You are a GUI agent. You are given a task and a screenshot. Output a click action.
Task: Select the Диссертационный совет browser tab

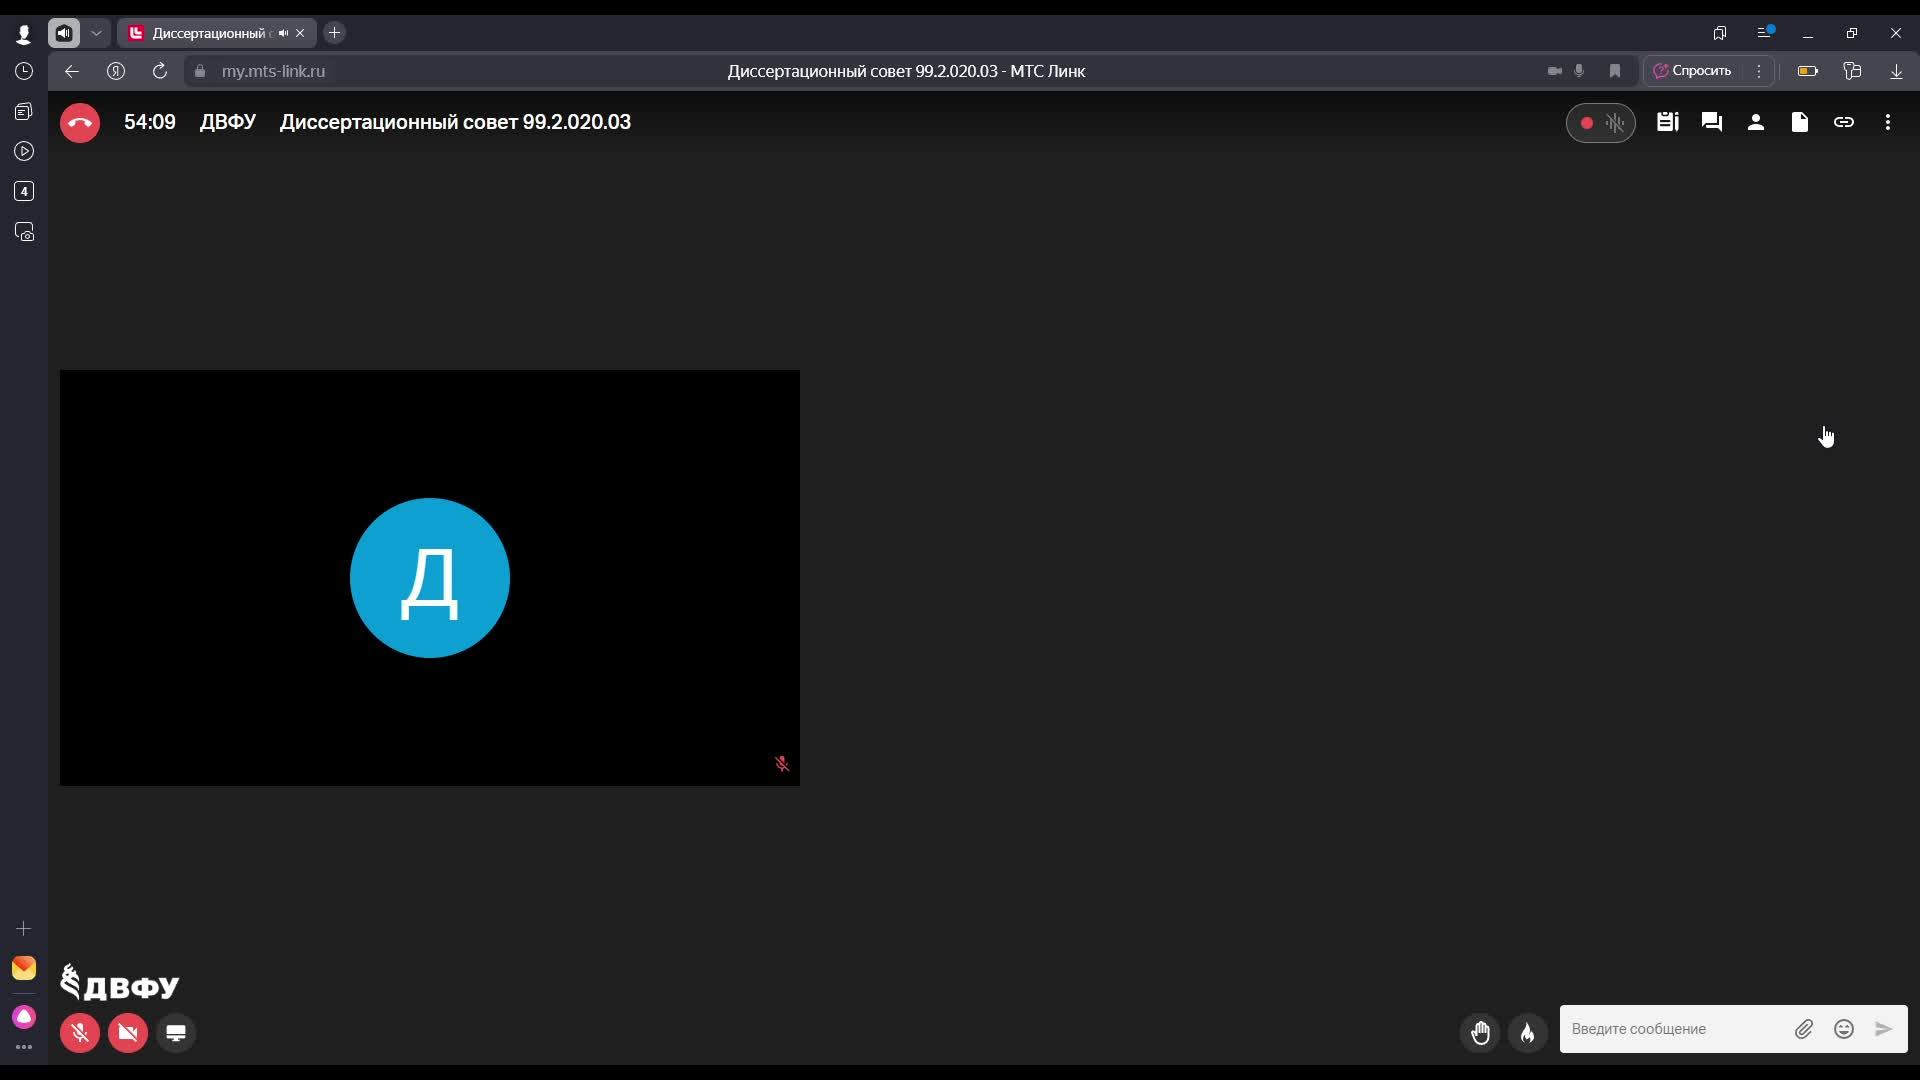click(x=210, y=33)
